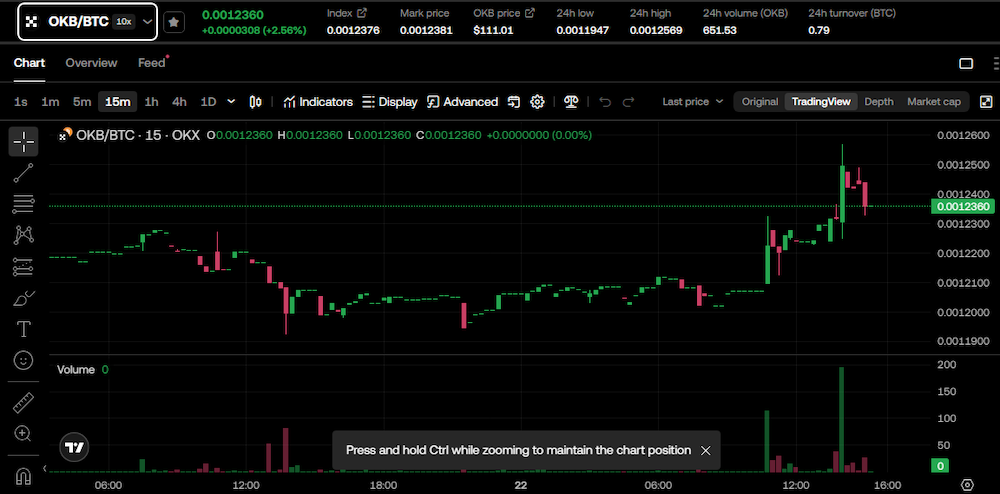Open the Indicators panel
The height and width of the screenshot is (494, 1000).
318,102
